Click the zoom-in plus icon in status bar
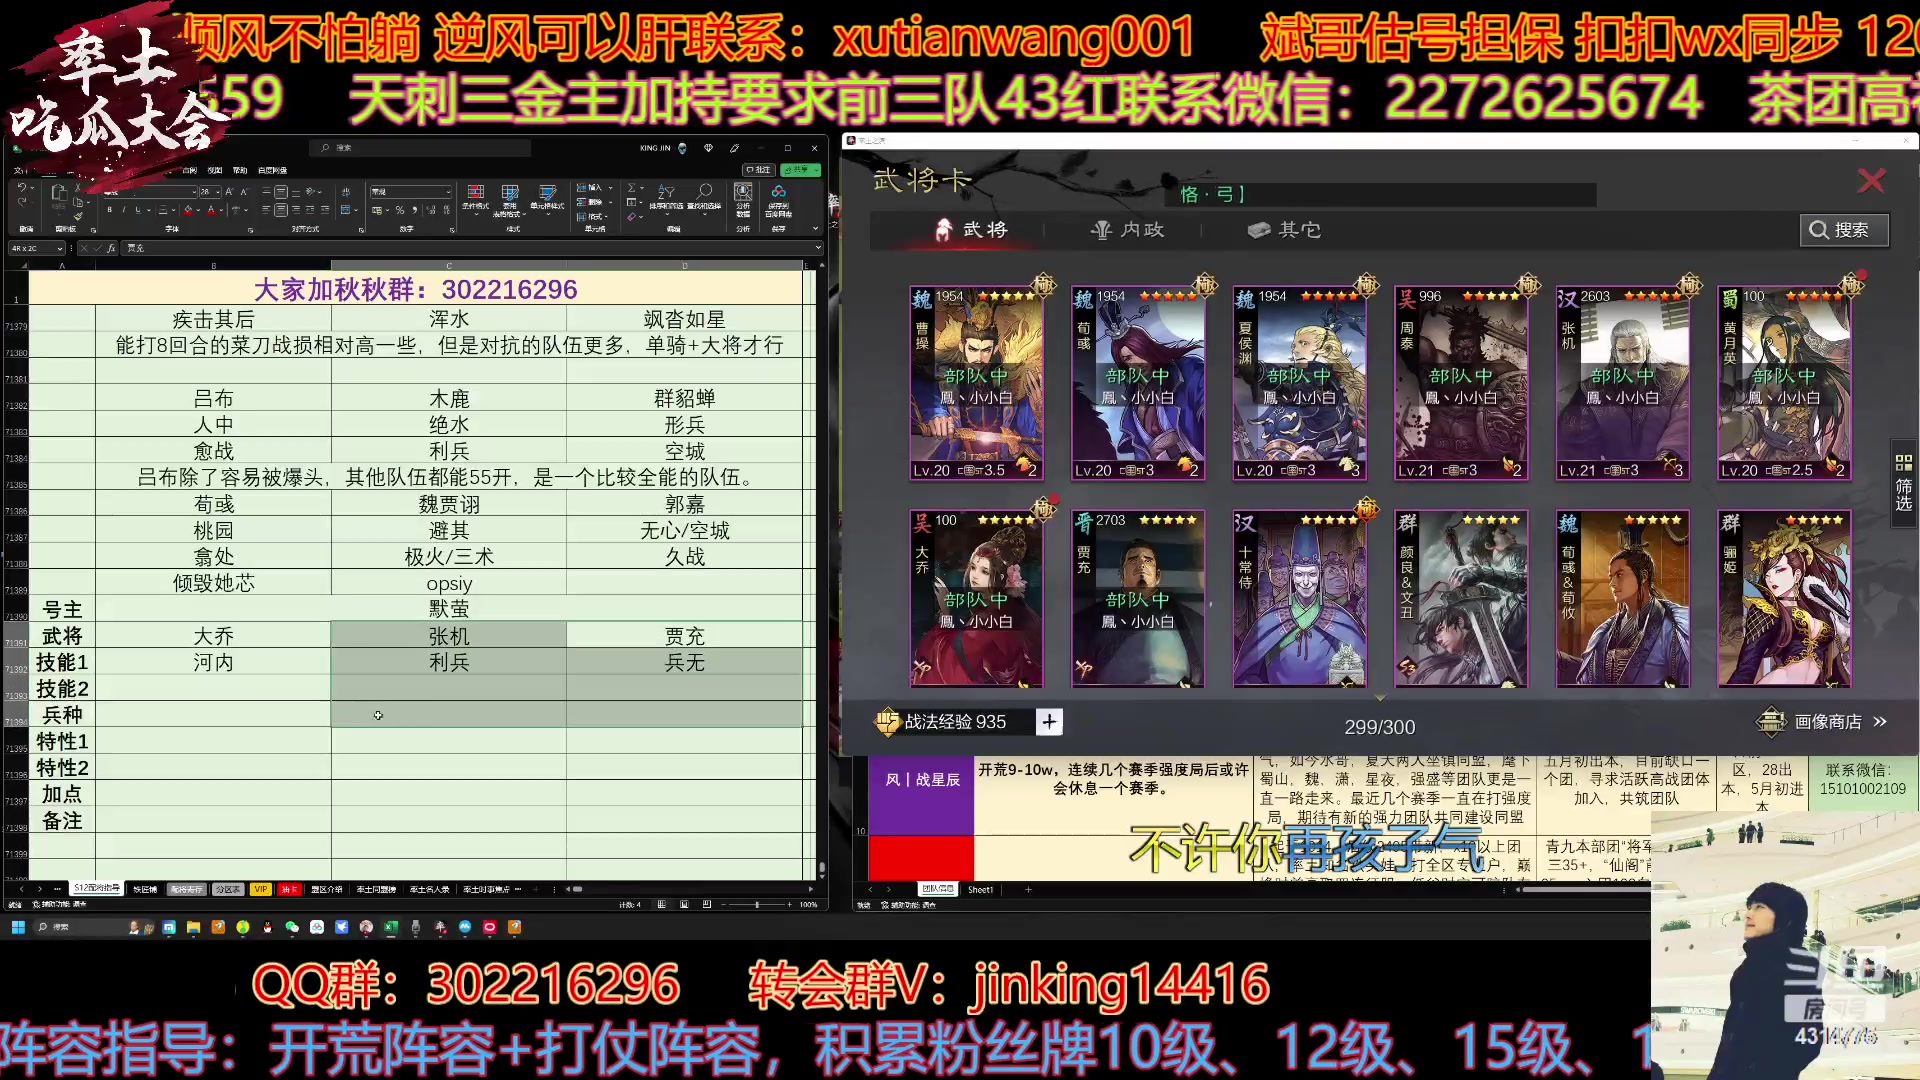This screenshot has width=1920, height=1080. pos(789,905)
